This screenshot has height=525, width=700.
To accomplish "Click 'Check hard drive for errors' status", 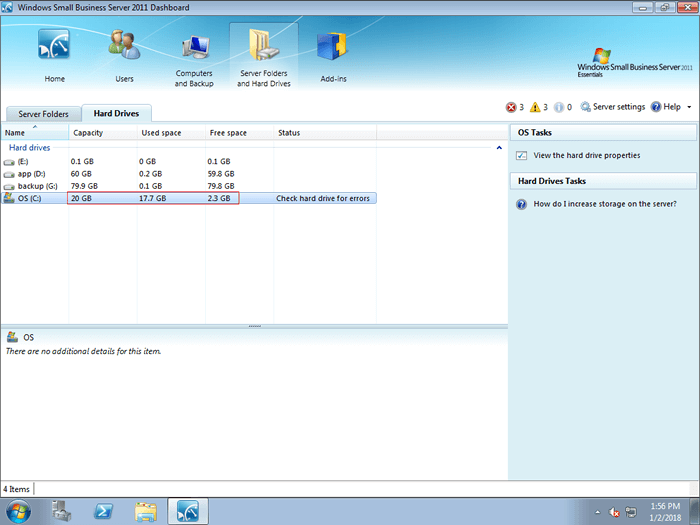I will click(x=323, y=198).
